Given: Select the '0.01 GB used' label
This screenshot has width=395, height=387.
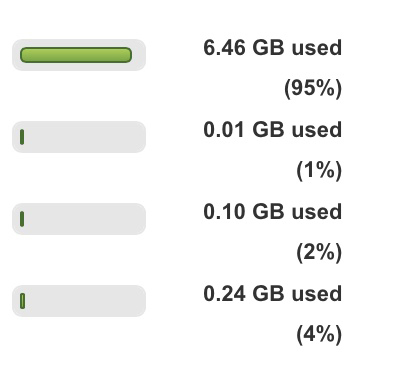Looking at the screenshot, I should (x=273, y=130).
